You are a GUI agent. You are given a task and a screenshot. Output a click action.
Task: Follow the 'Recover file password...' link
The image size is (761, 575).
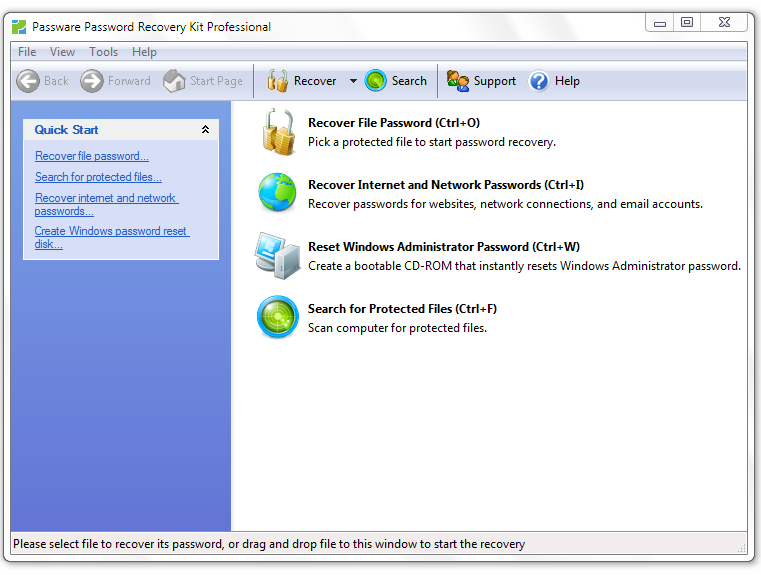(92, 156)
